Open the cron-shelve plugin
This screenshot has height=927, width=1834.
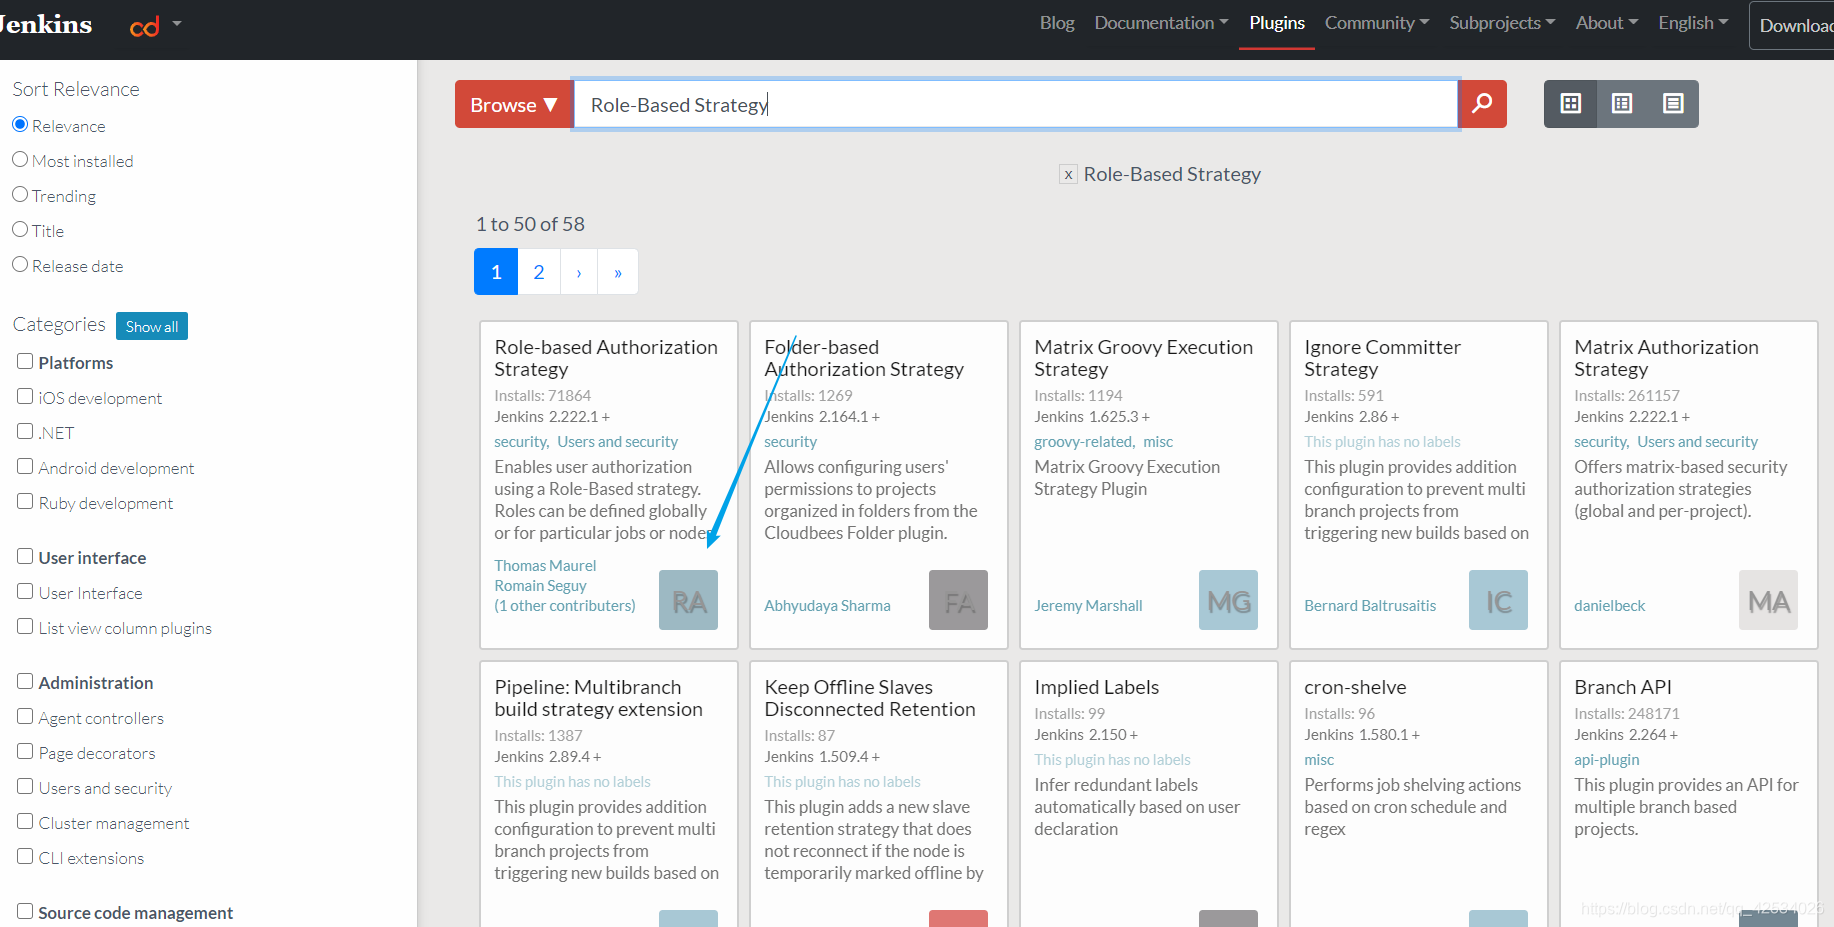coord(1355,687)
